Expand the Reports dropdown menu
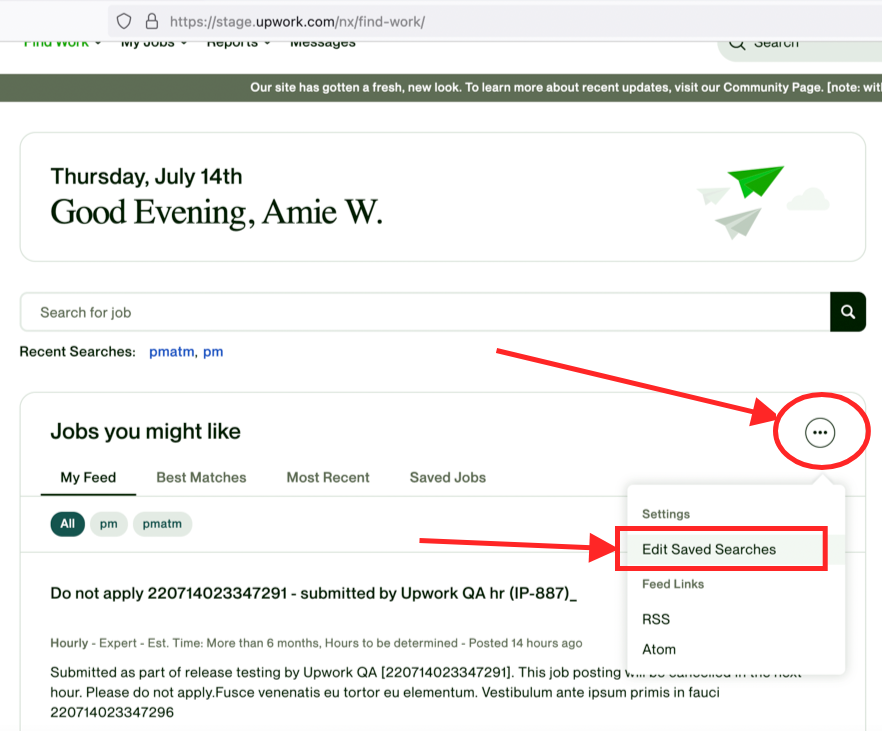The image size is (882, 731). pyautogui.click(x=239, y=43)
